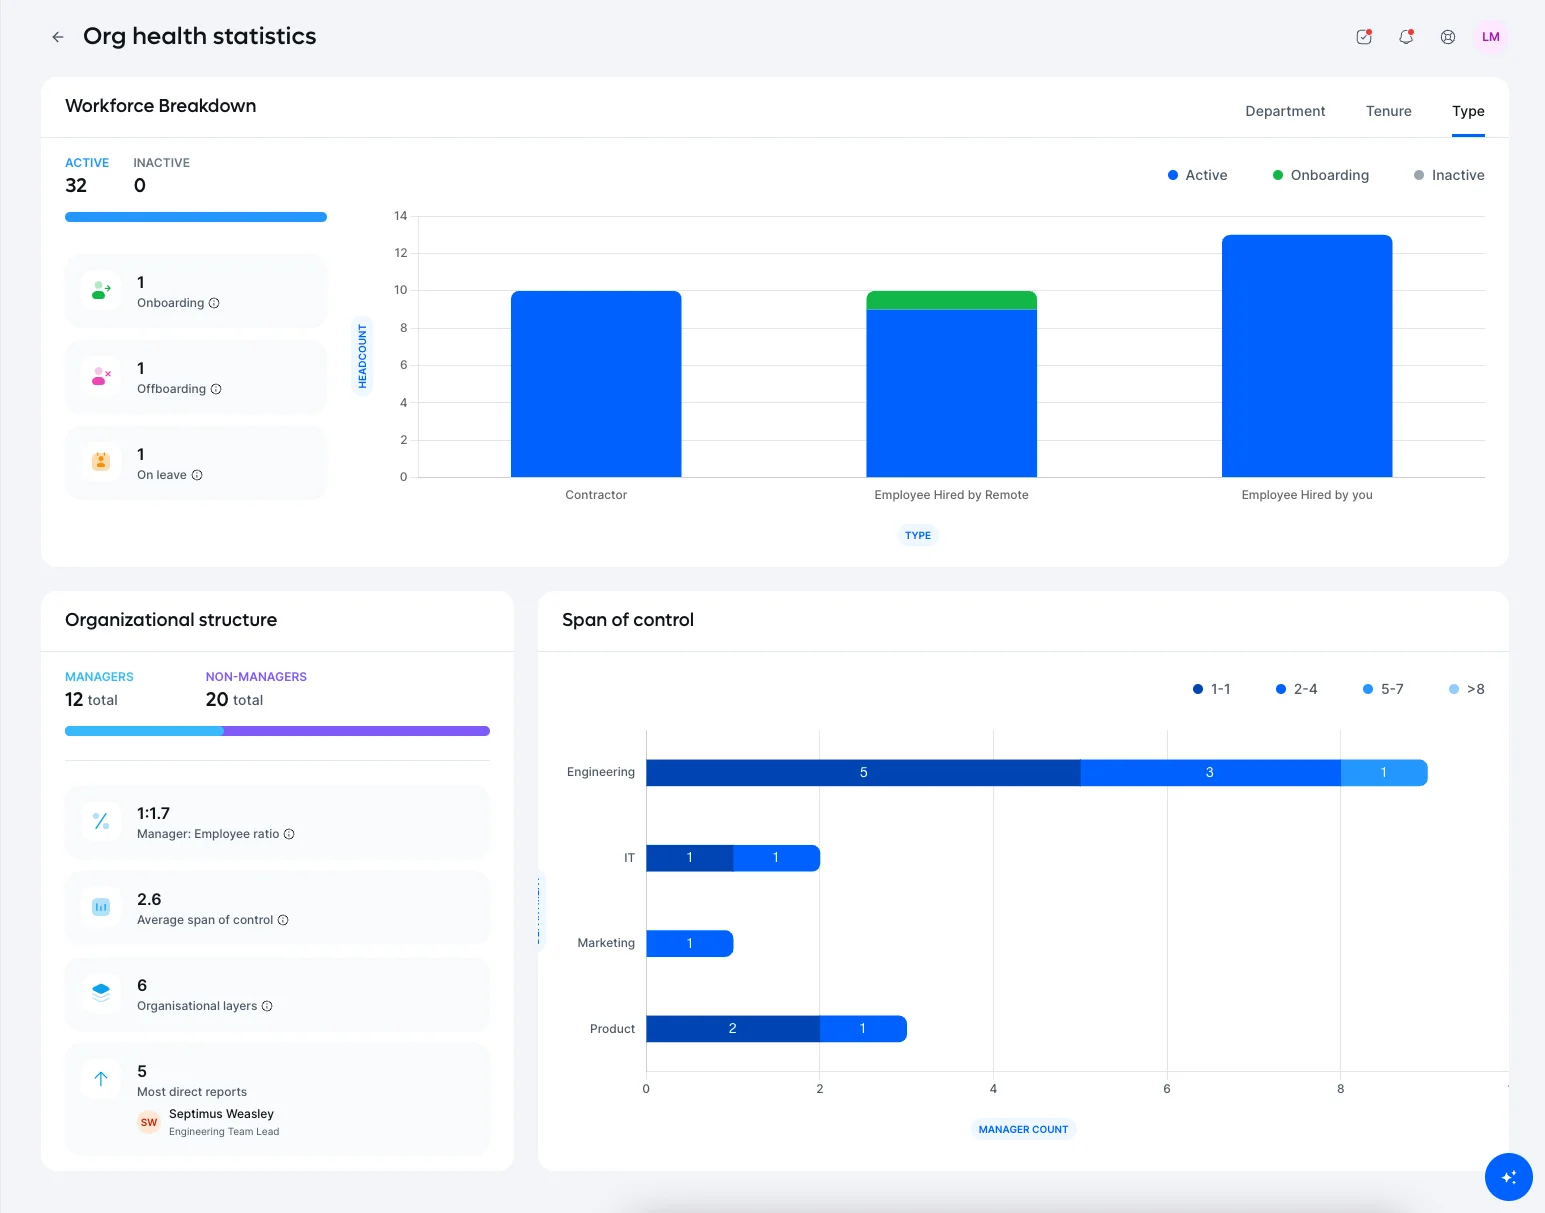Click the TYPE axis label pill
The image size is (1545, 1213).
tap(918, 535)
